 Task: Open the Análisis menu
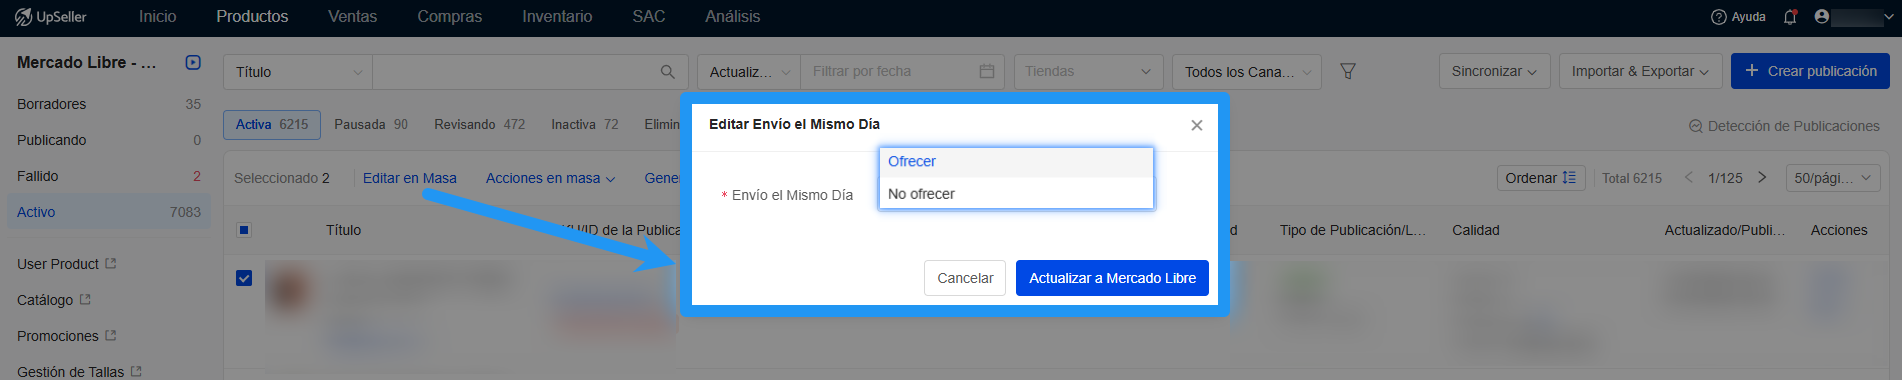pyautogui.click(x=732, y=17)
